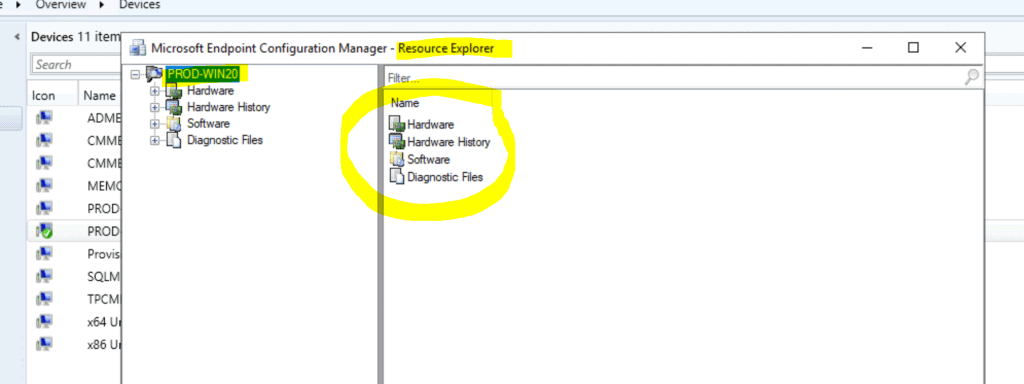Expand the Software tree node
Screen dimensions: 1024x384
155,123
